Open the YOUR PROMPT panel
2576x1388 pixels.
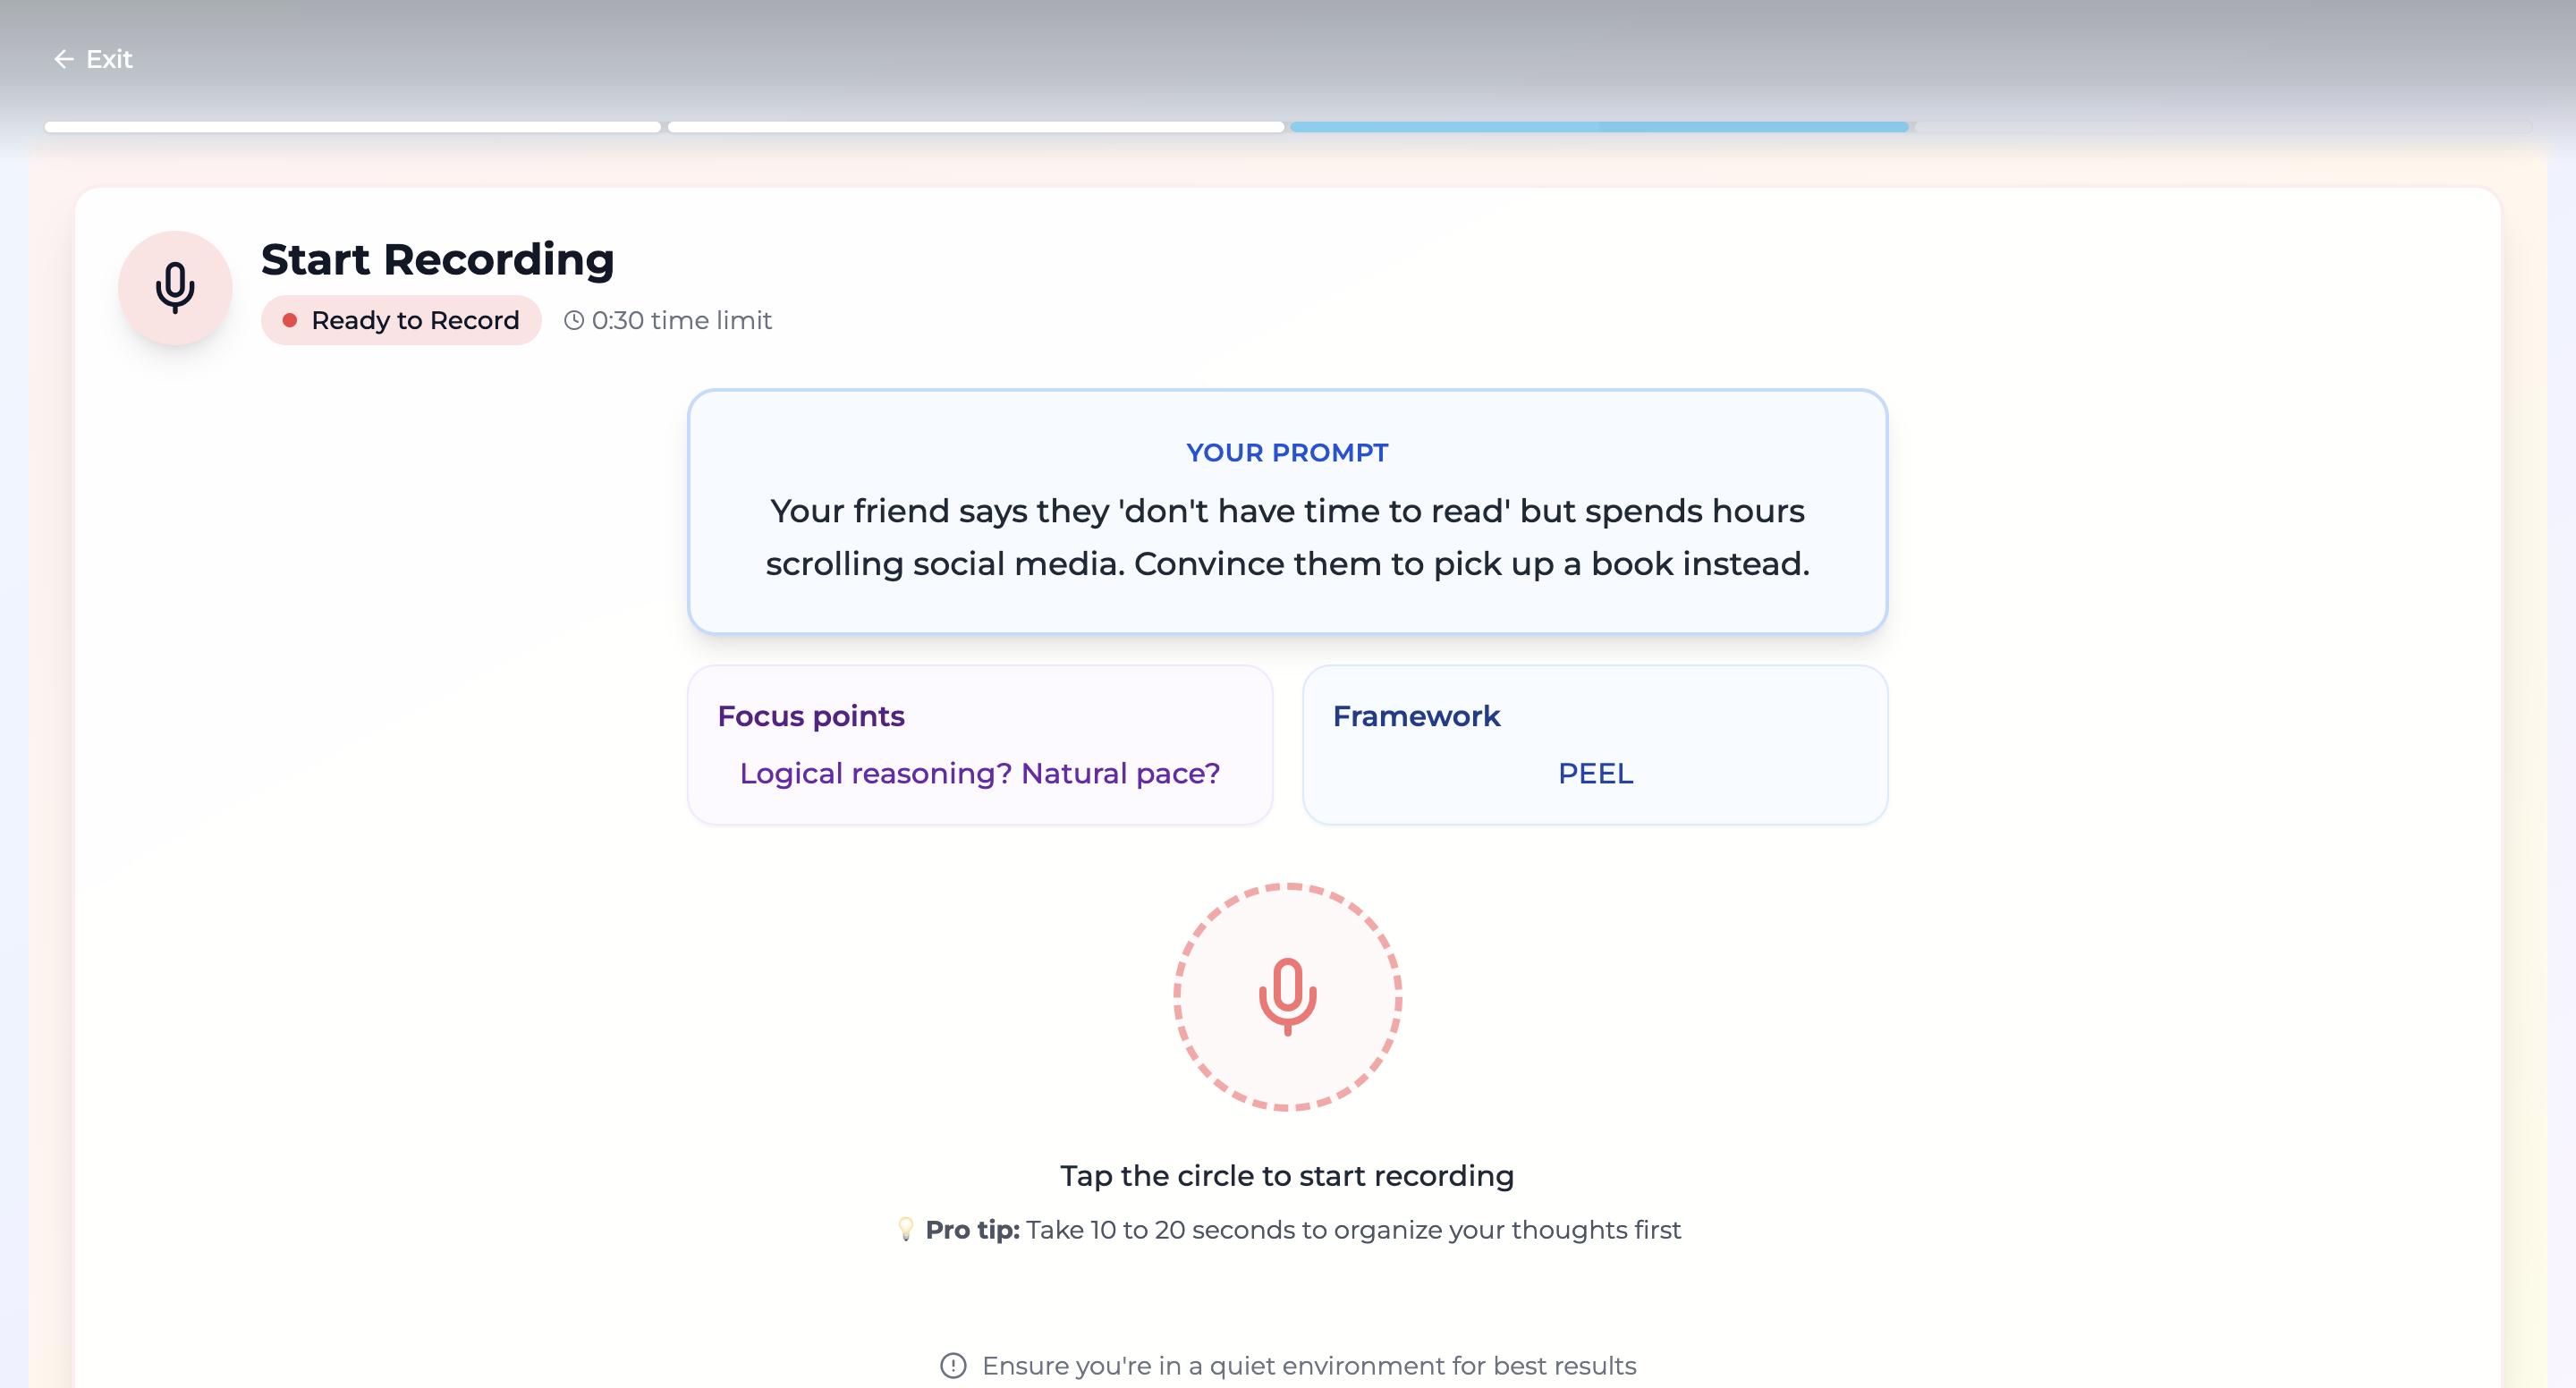point(1287,511)
